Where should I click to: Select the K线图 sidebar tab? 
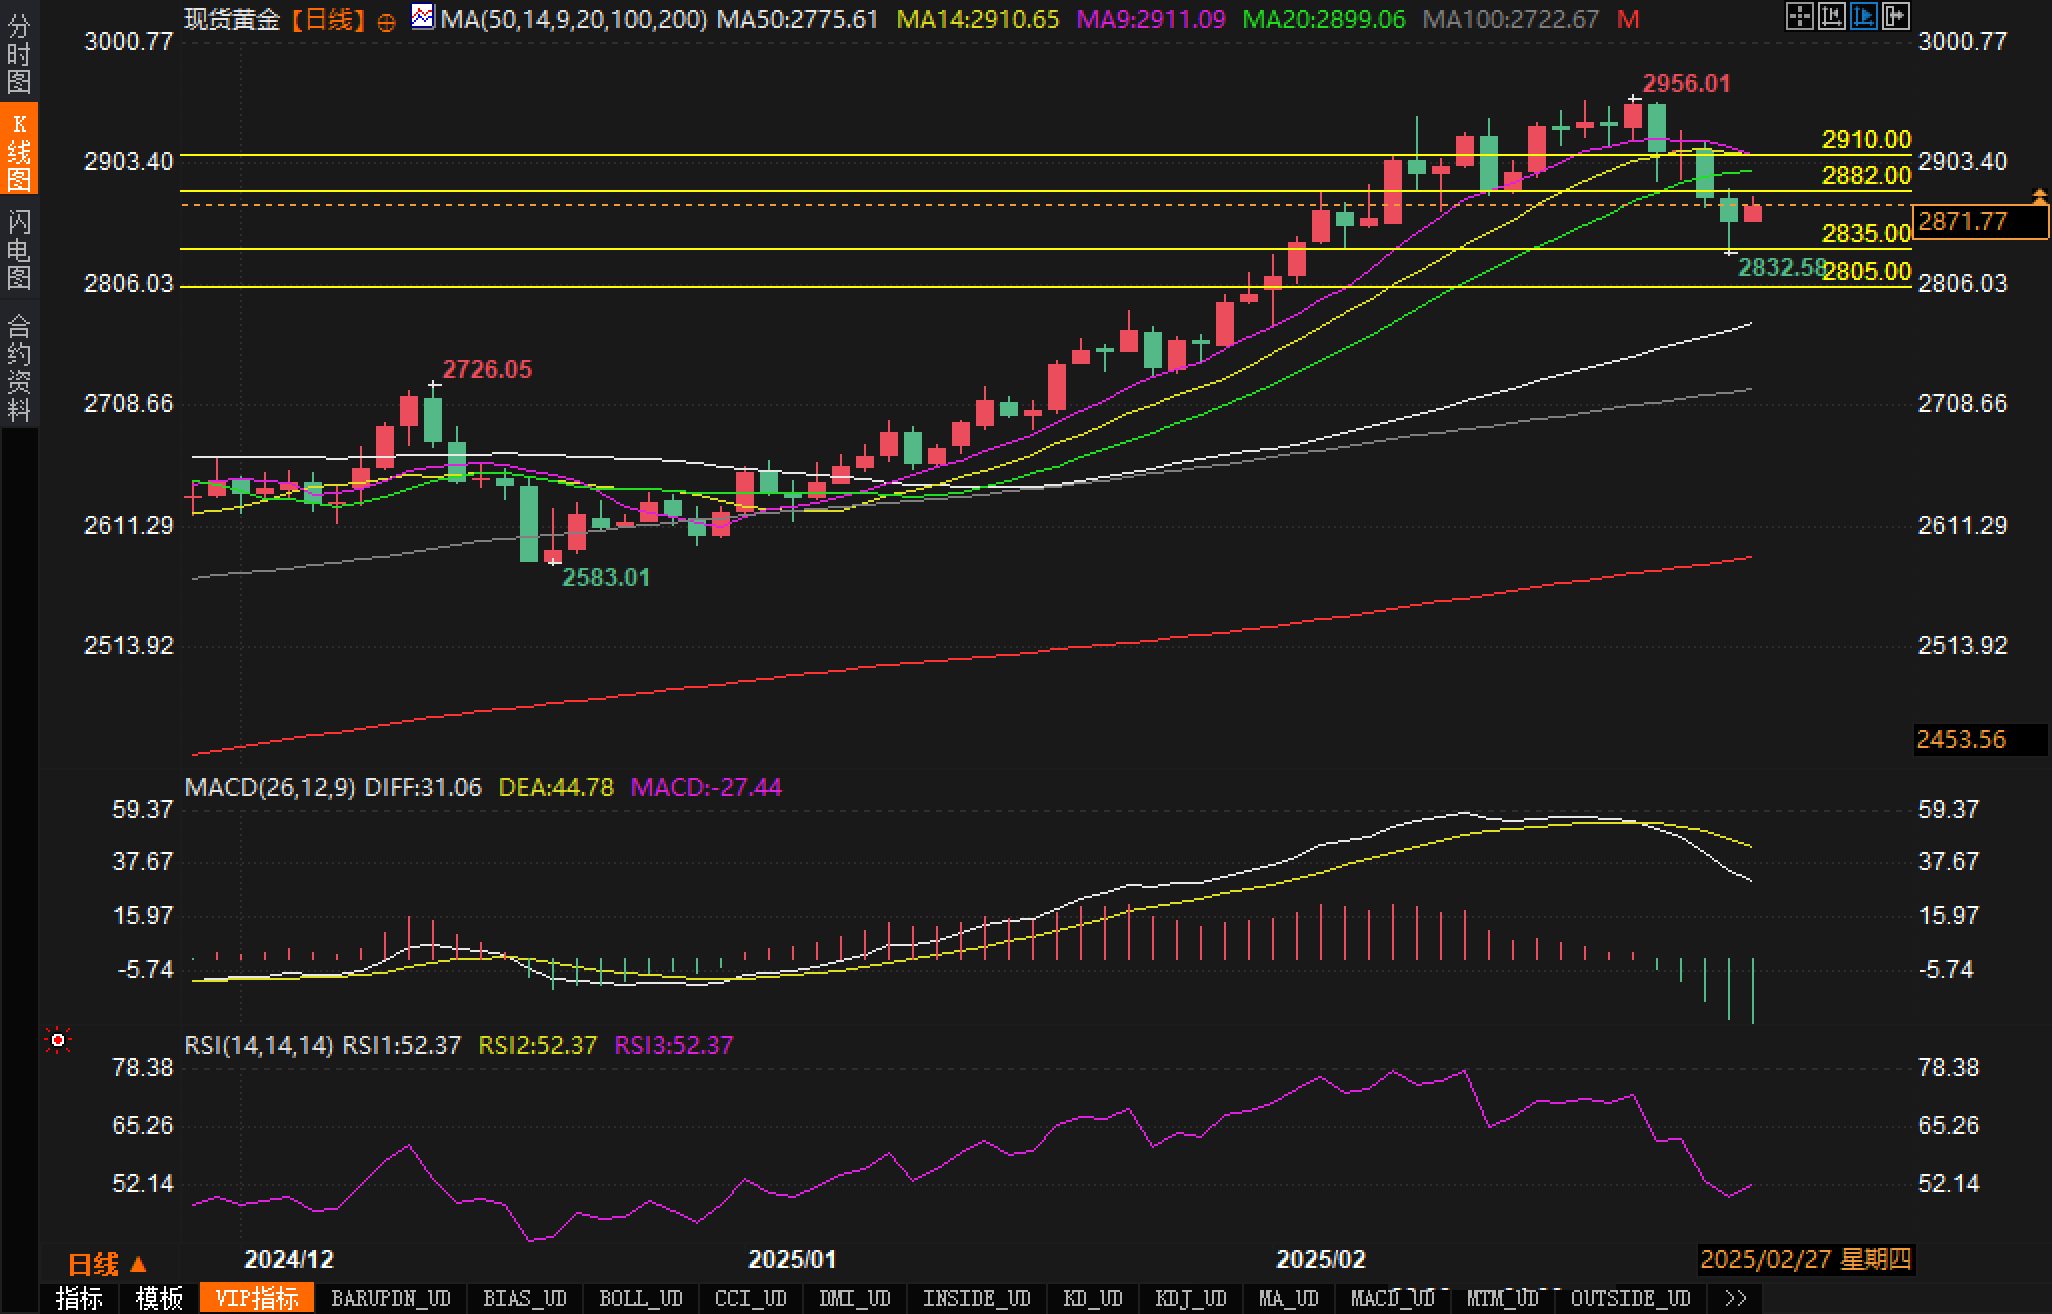(x=19, y=150)
